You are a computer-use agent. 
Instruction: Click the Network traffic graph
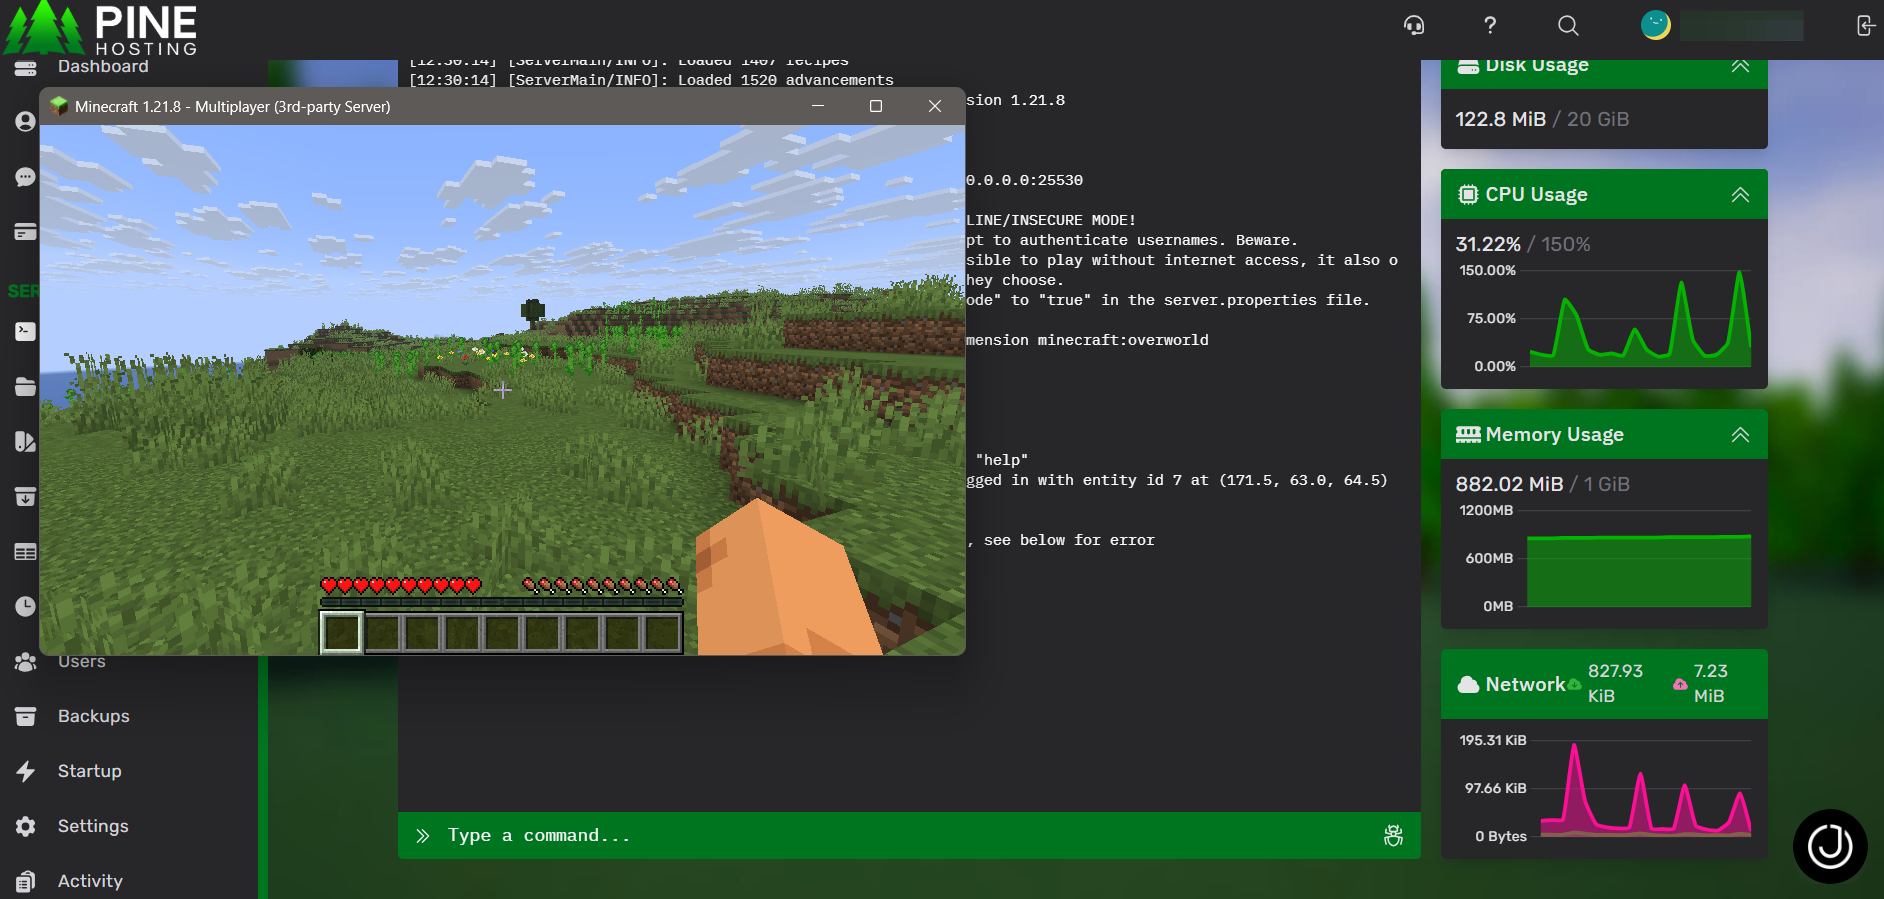click(x=1645, y=788)
